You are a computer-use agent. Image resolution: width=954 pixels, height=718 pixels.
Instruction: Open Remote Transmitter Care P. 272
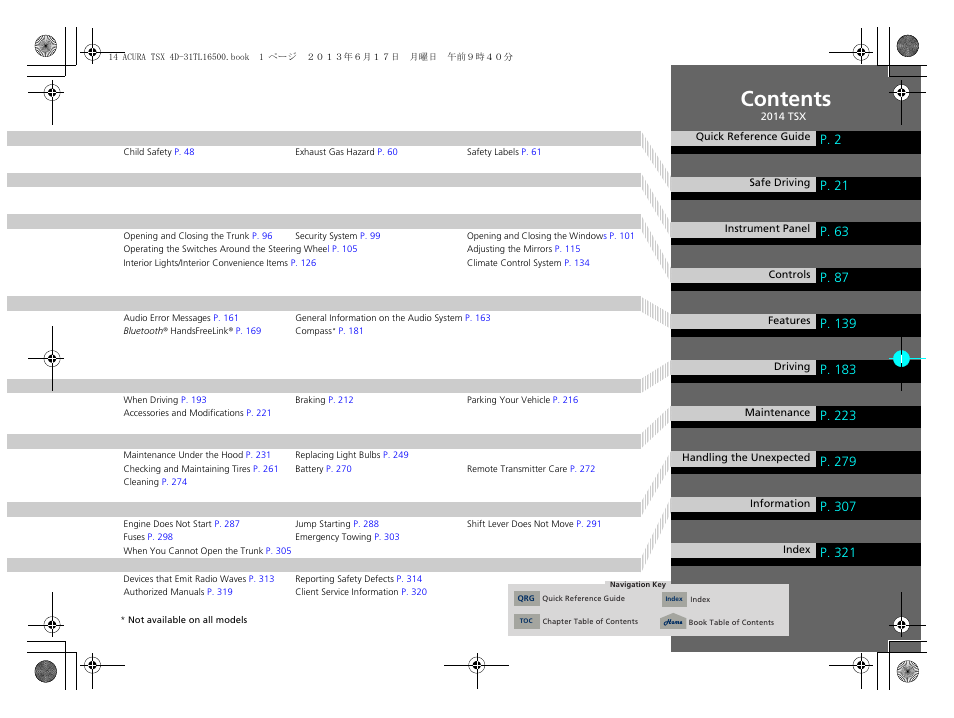[531, 469]
